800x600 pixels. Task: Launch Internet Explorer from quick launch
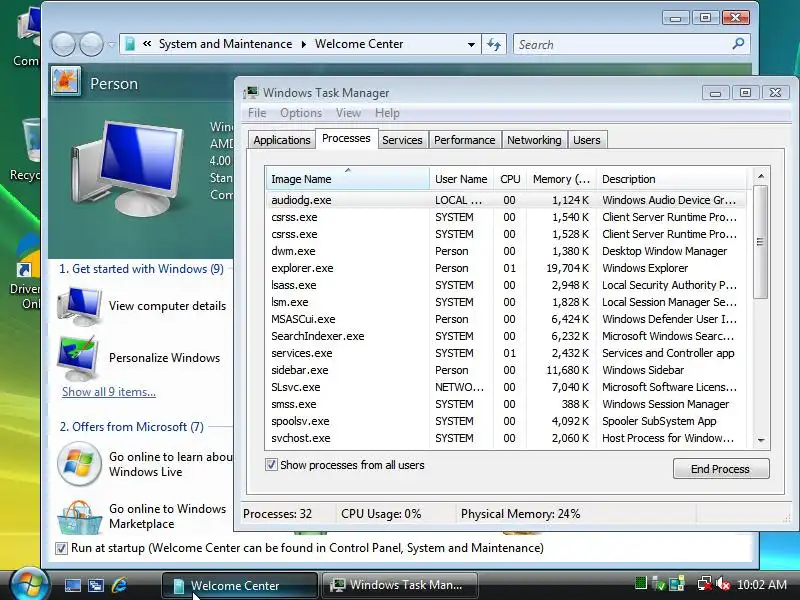pos(119,585)
